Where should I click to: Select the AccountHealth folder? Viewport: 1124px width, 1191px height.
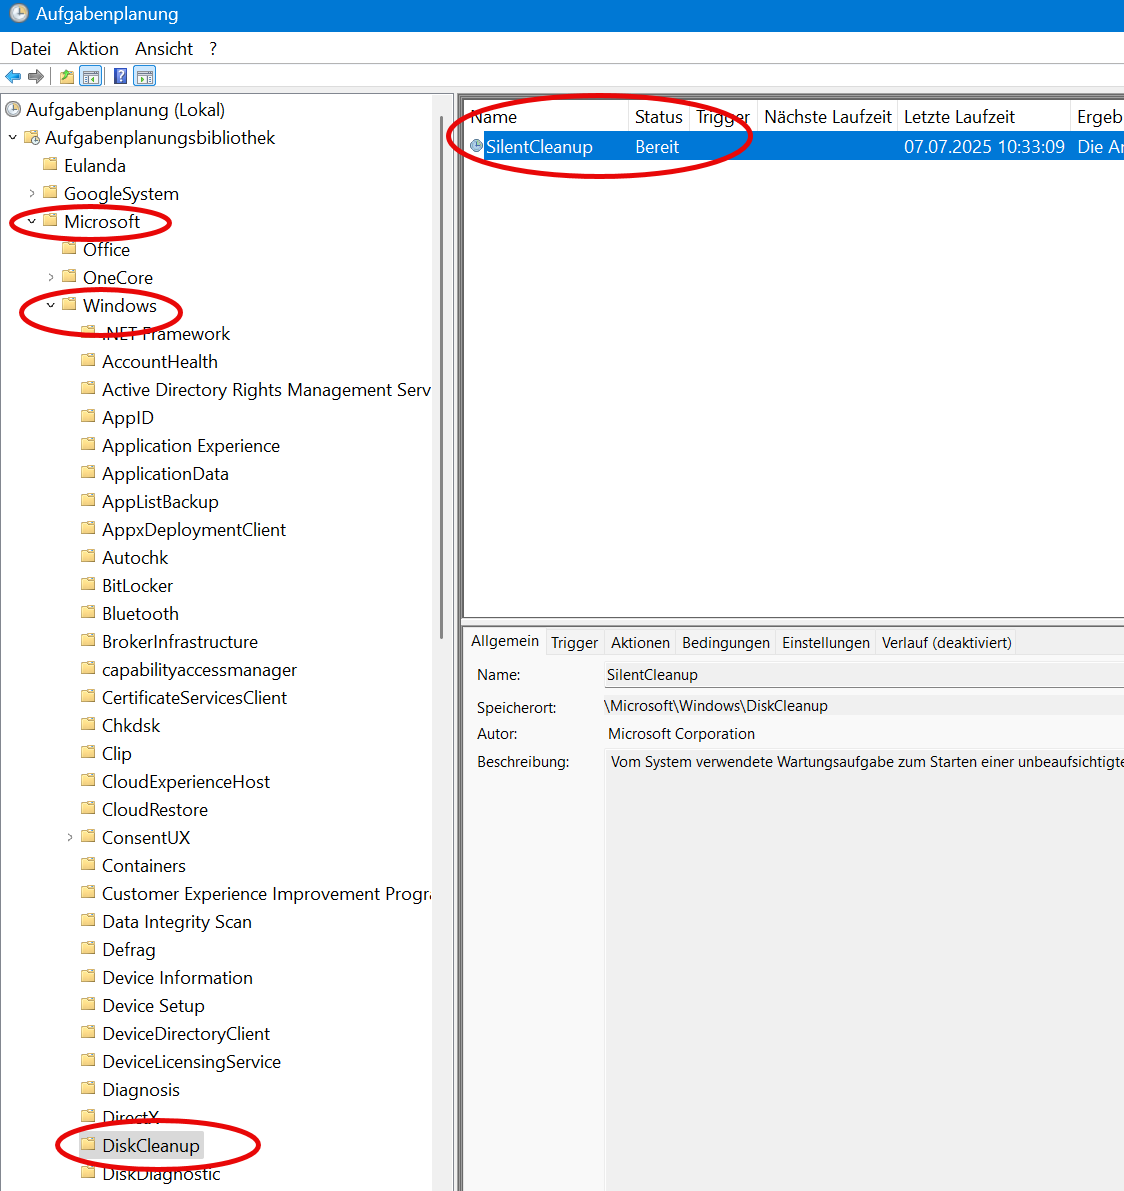click(x=159, y=362)
